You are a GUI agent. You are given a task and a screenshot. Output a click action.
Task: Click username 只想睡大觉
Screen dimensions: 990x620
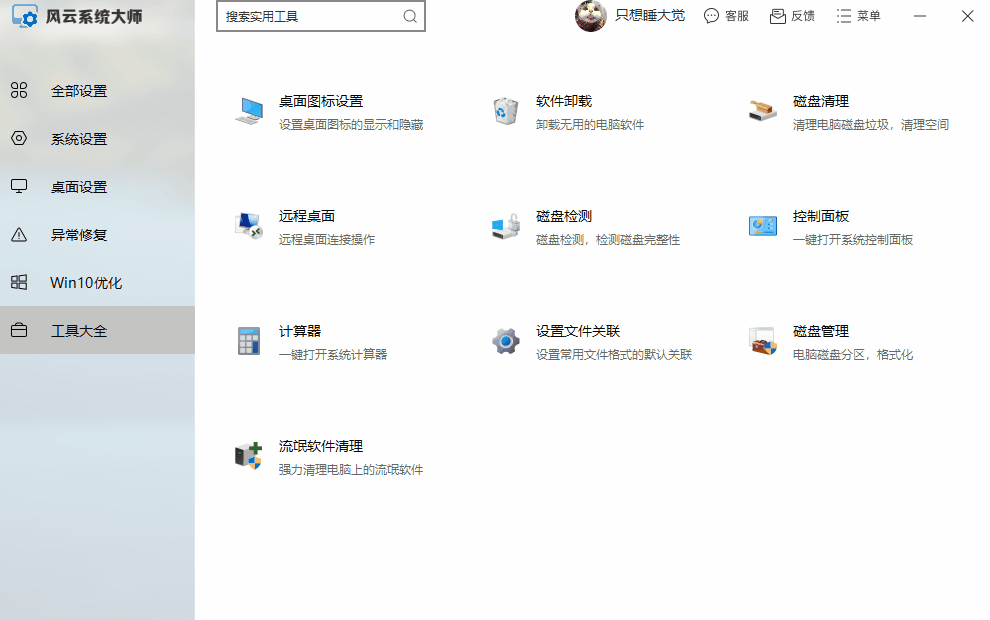[x=650, y=16]
